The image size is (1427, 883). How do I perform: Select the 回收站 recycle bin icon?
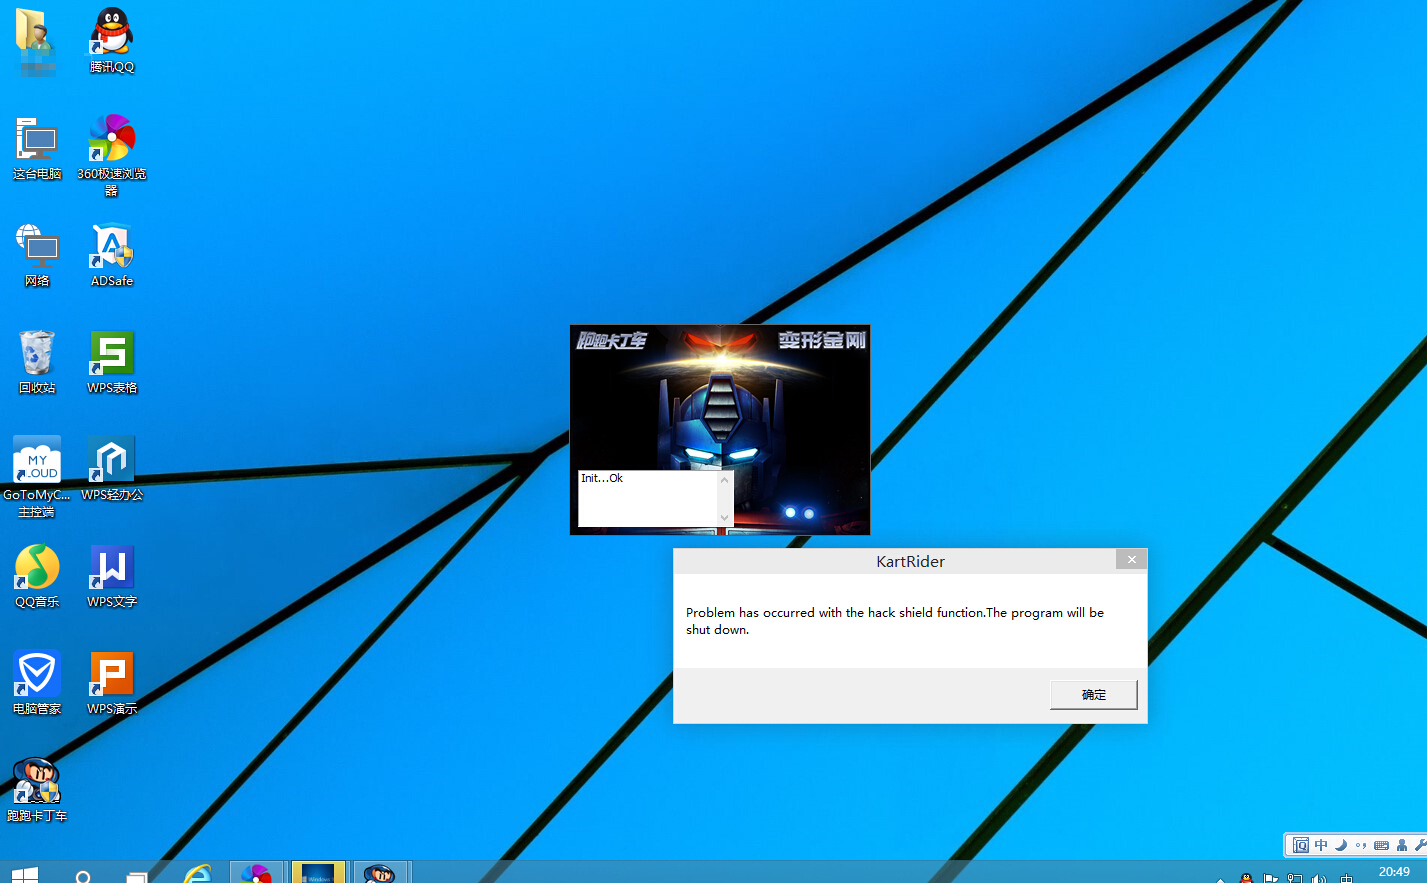[37, 361]
